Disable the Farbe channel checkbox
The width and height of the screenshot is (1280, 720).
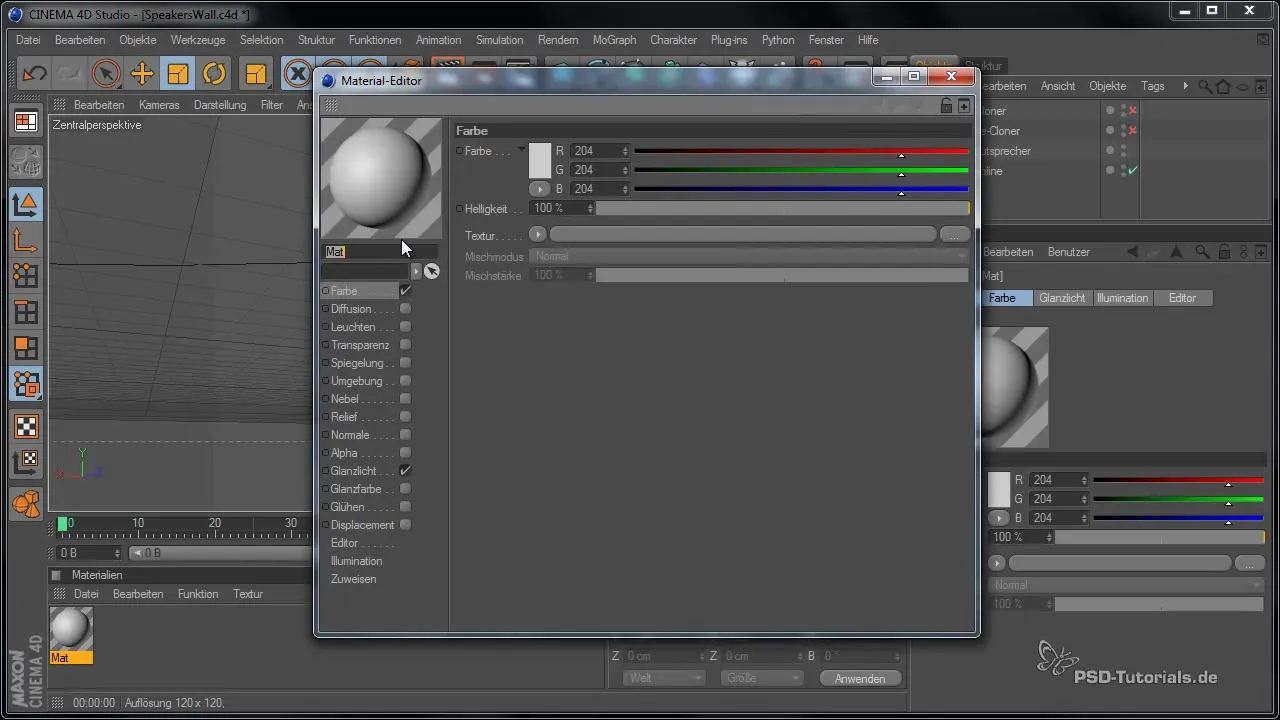(x=405, y=291)
